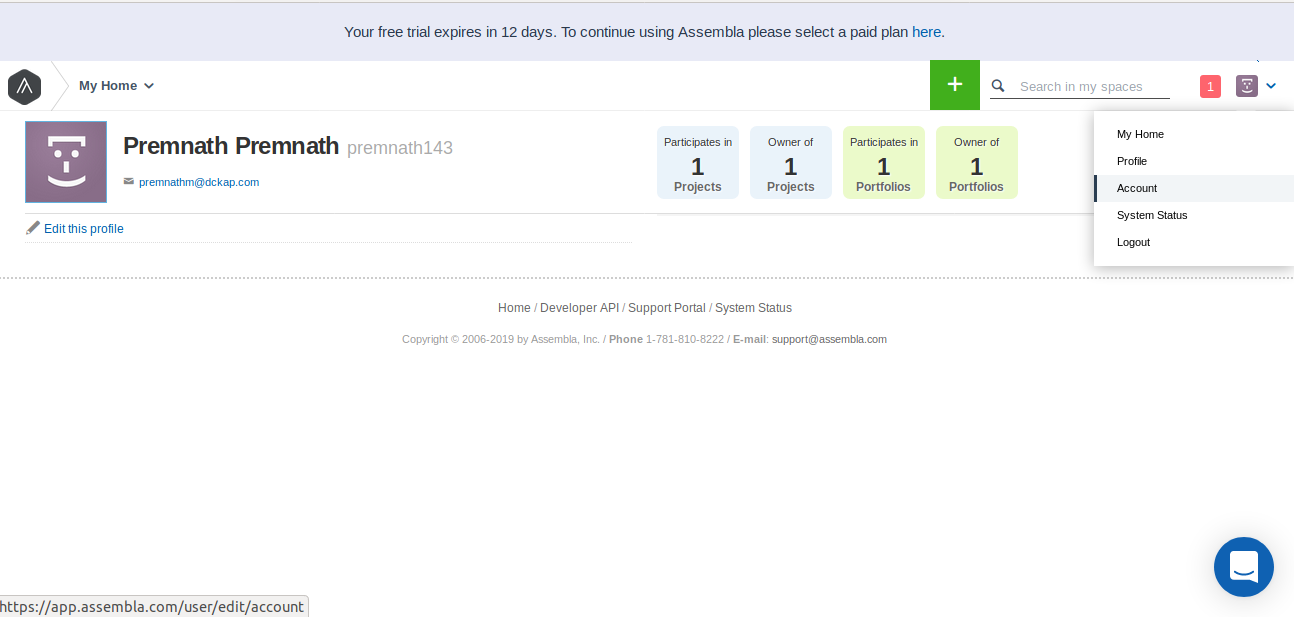Viewport: 1296px width, 619px height.
Task: Click the envelope email icon
Action: tap(128, 181)
